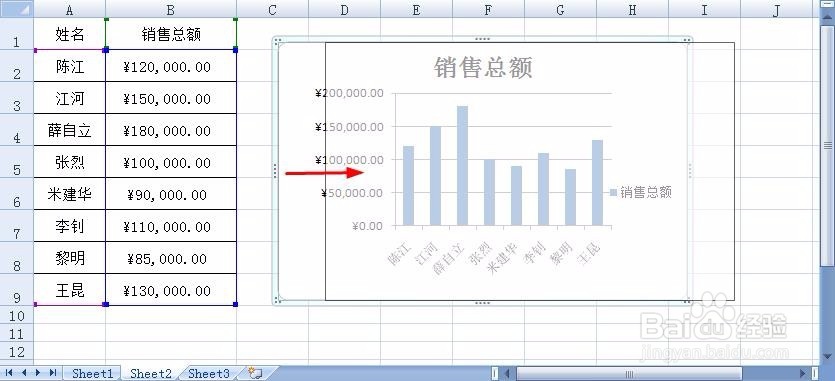
Task: Select row 11 header
Action: (x=17, y=334)
